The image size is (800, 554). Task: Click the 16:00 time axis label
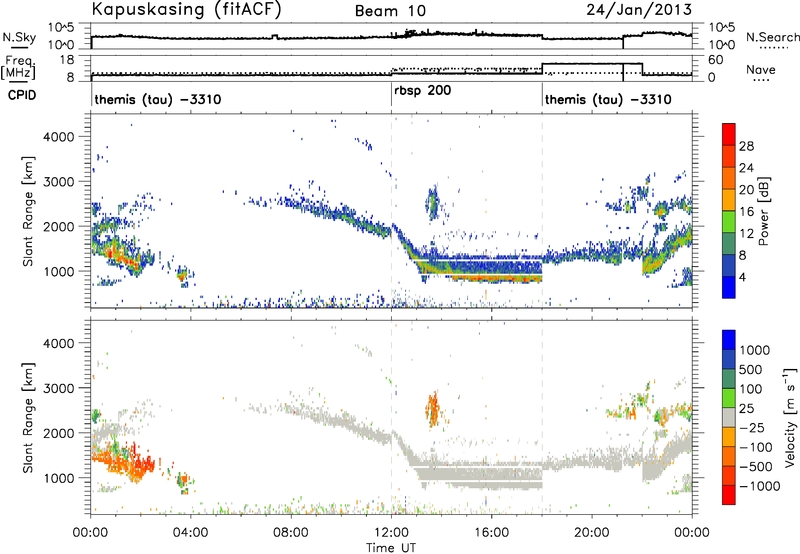[x=491, y=533]
